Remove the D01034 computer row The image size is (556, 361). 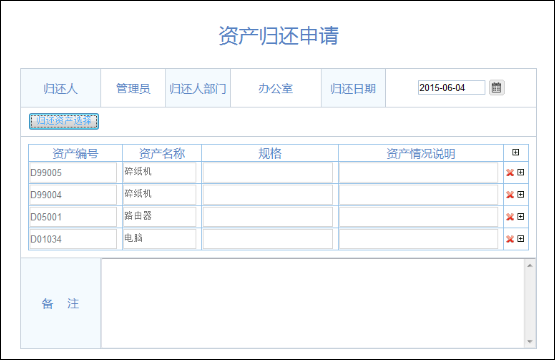510,239
